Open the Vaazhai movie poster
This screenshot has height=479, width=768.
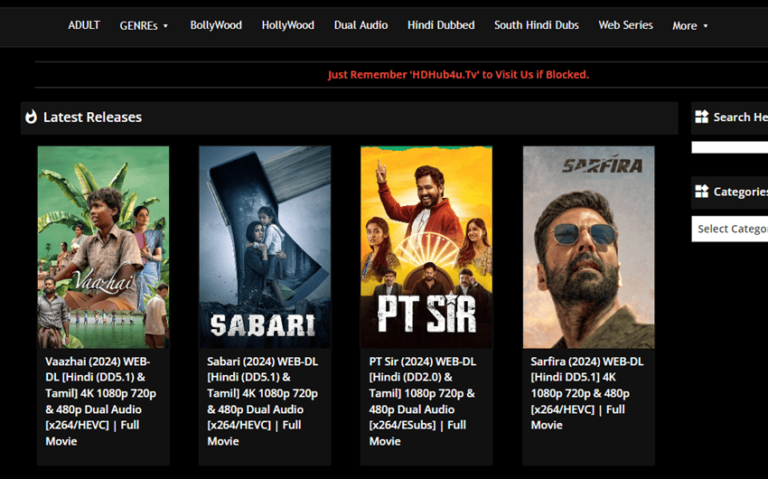pyautogui.click(x=103, y=247)
